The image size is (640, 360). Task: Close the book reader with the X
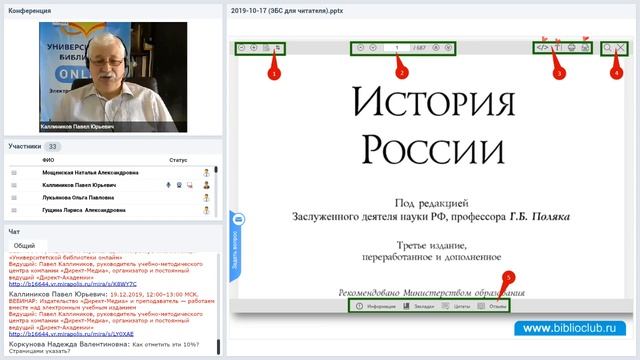621,48
